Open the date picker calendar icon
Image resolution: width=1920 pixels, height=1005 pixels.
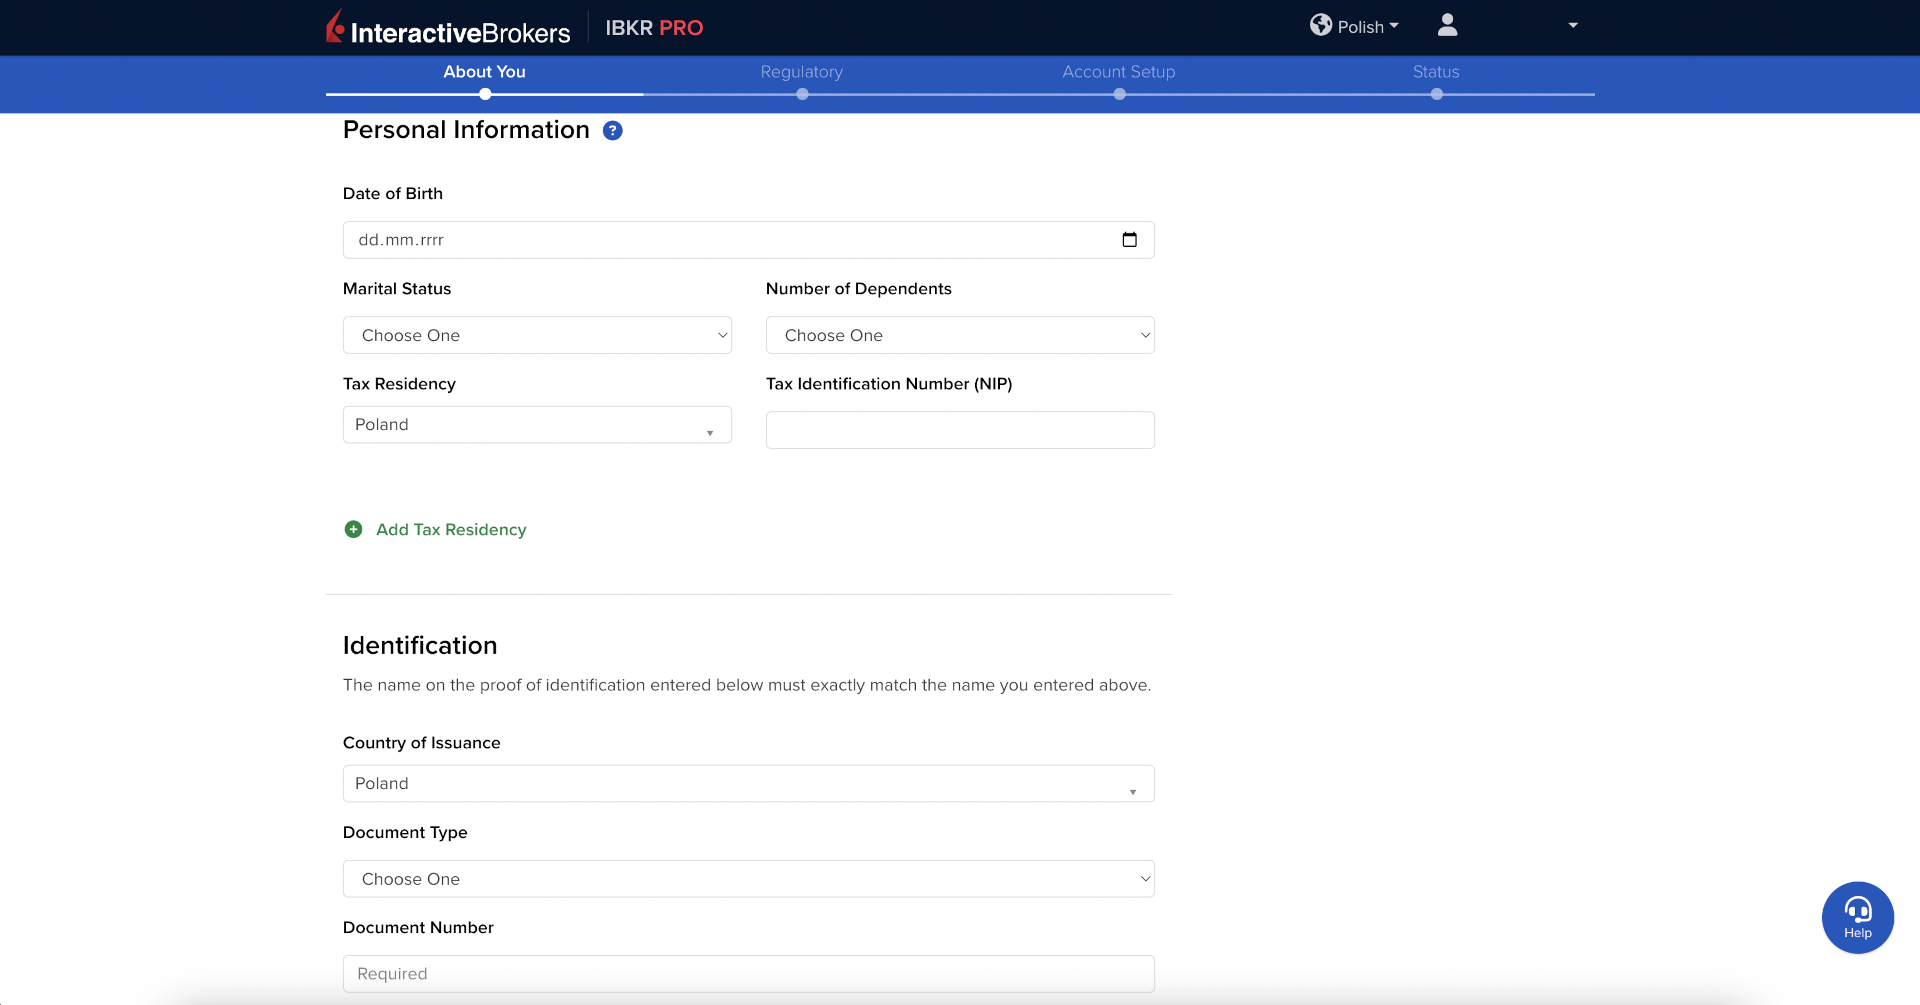tap(1130, 240)
